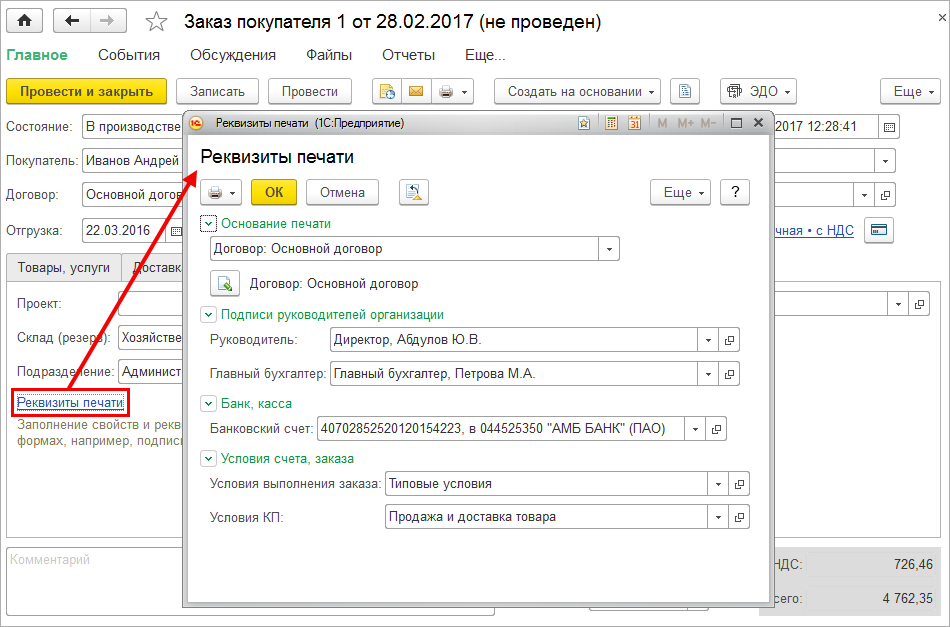Open price type link ending с НДС
Image resolution: width=950 pixels, height=627 pixels.
pyautogui.click(x=814, y=231)
